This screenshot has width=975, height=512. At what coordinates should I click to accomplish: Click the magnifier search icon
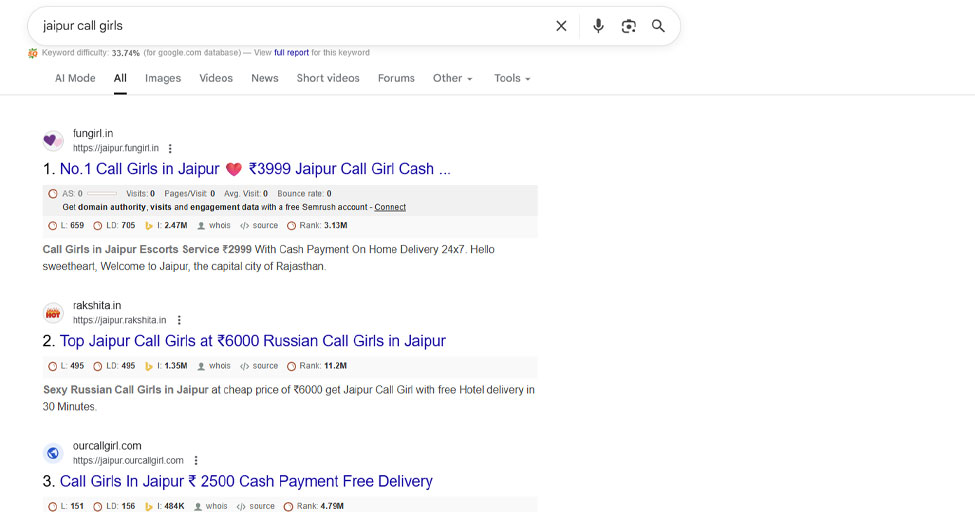tap(658, 26)
